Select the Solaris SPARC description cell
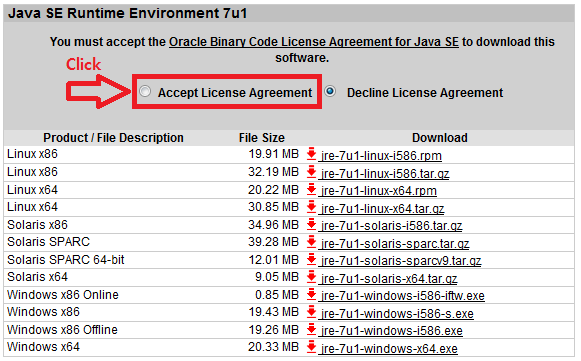581x361 pixels. point(48,242)
